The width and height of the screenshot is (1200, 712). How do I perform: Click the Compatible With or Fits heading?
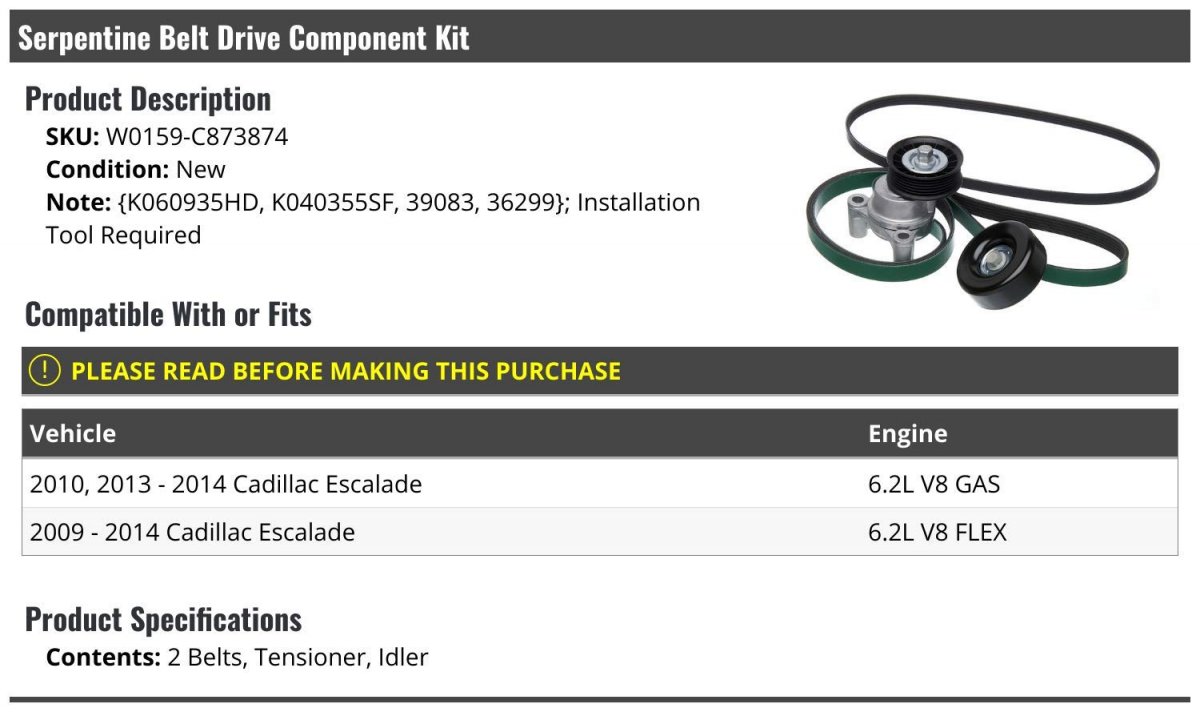[168, 315]
